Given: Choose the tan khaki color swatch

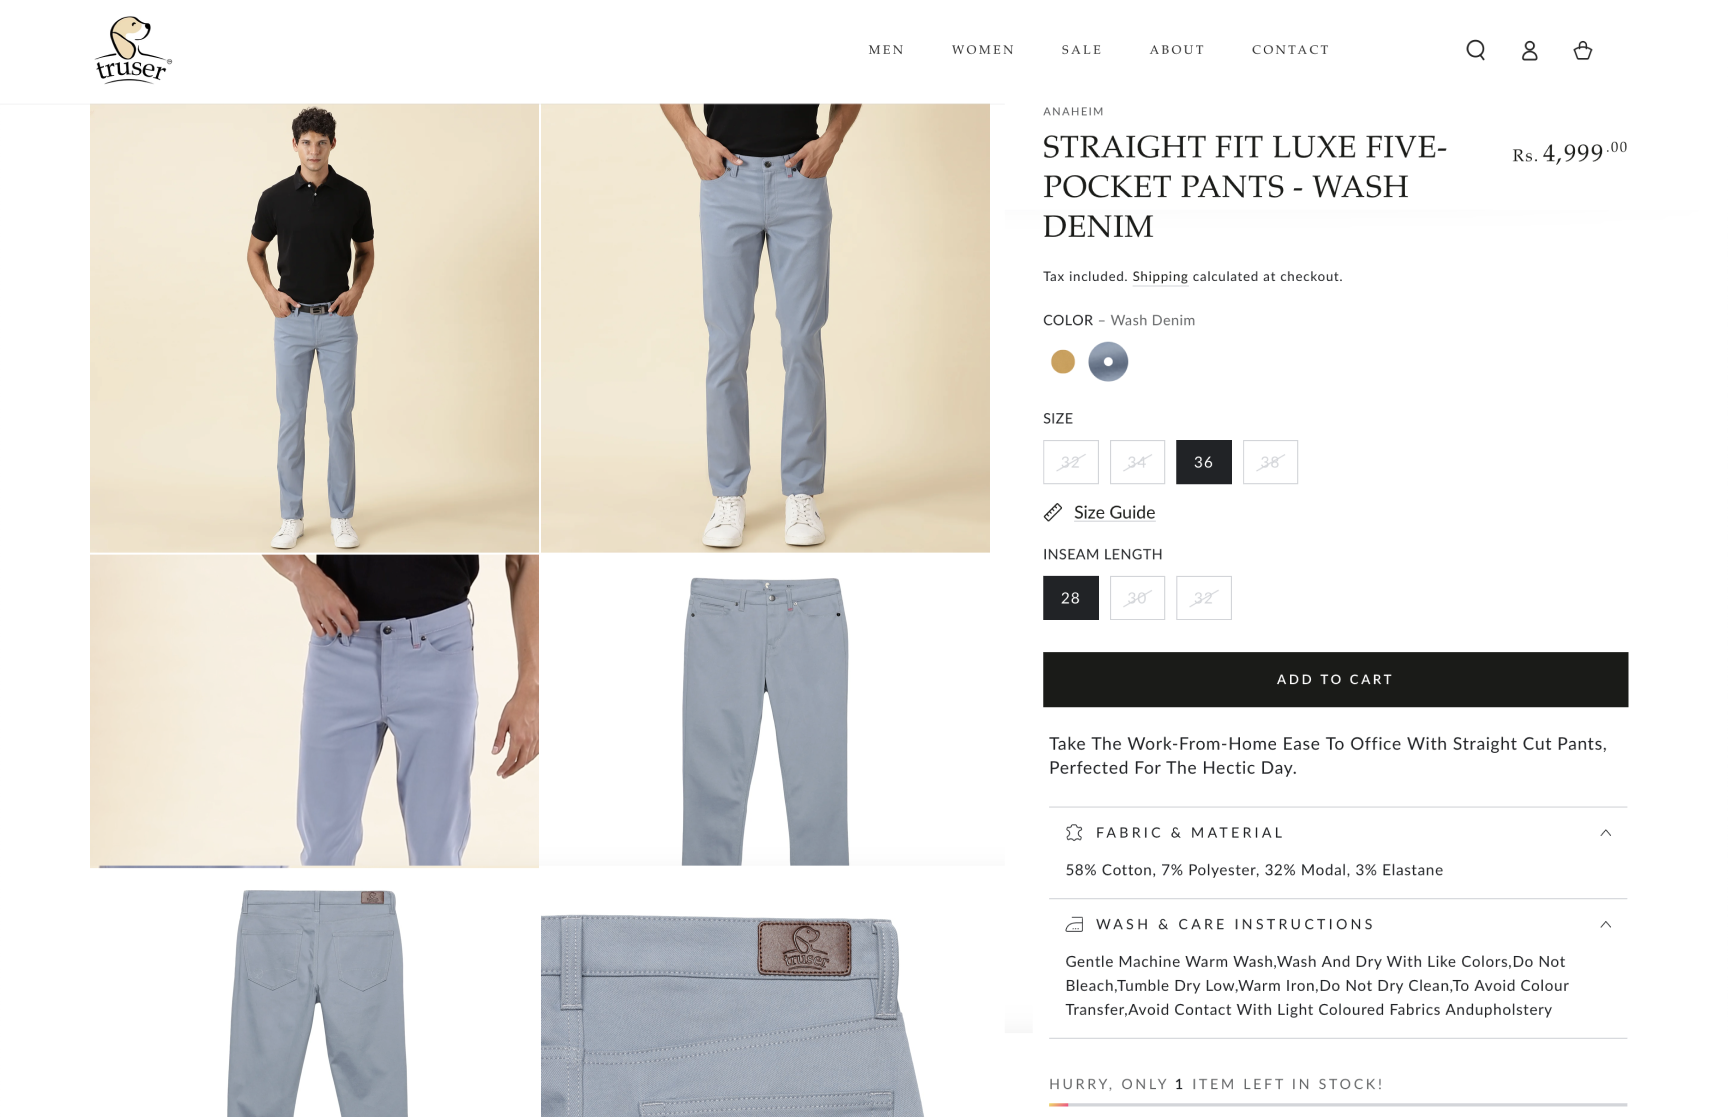Looking at the screenshot, I should [x=1062, y=361].
